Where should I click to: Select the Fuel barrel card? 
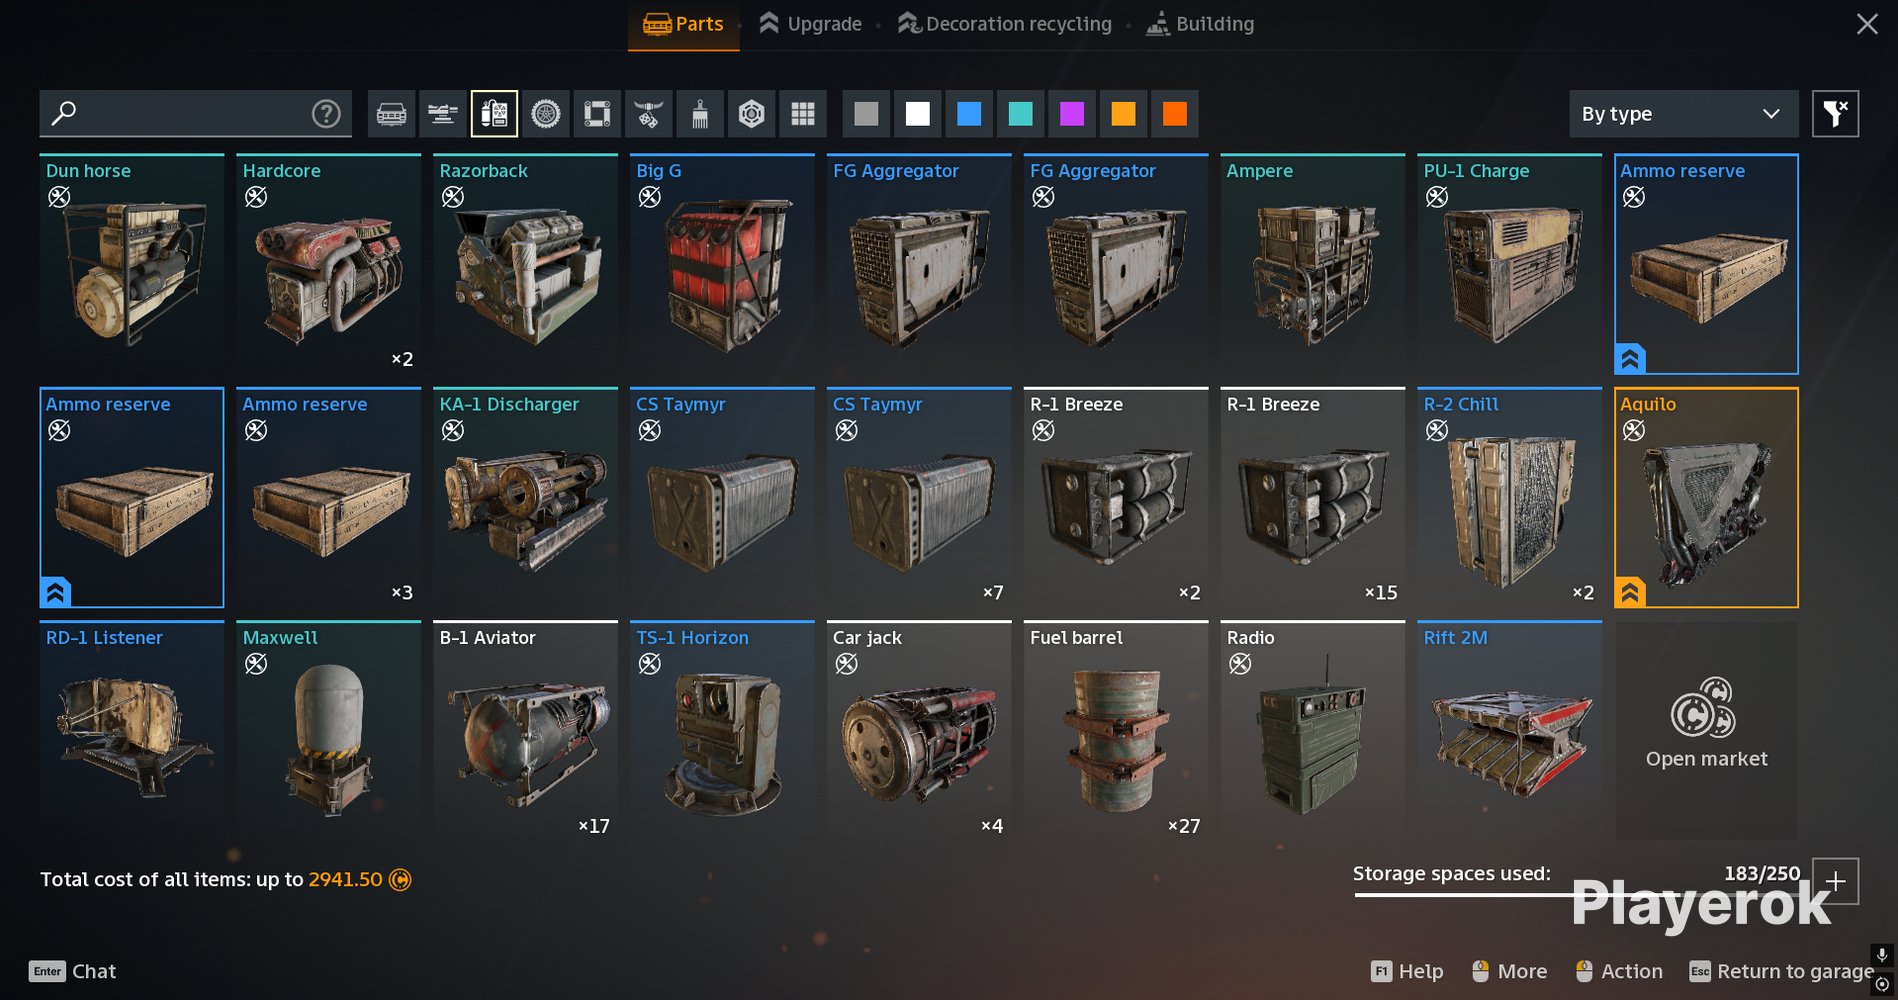pyautogui.click(x=1115, y=730)
